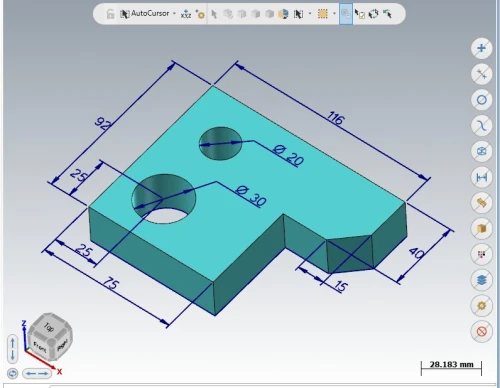500x388 pixels.
Task: Expand the window selection mode dropdown
Action: [334, 14]
